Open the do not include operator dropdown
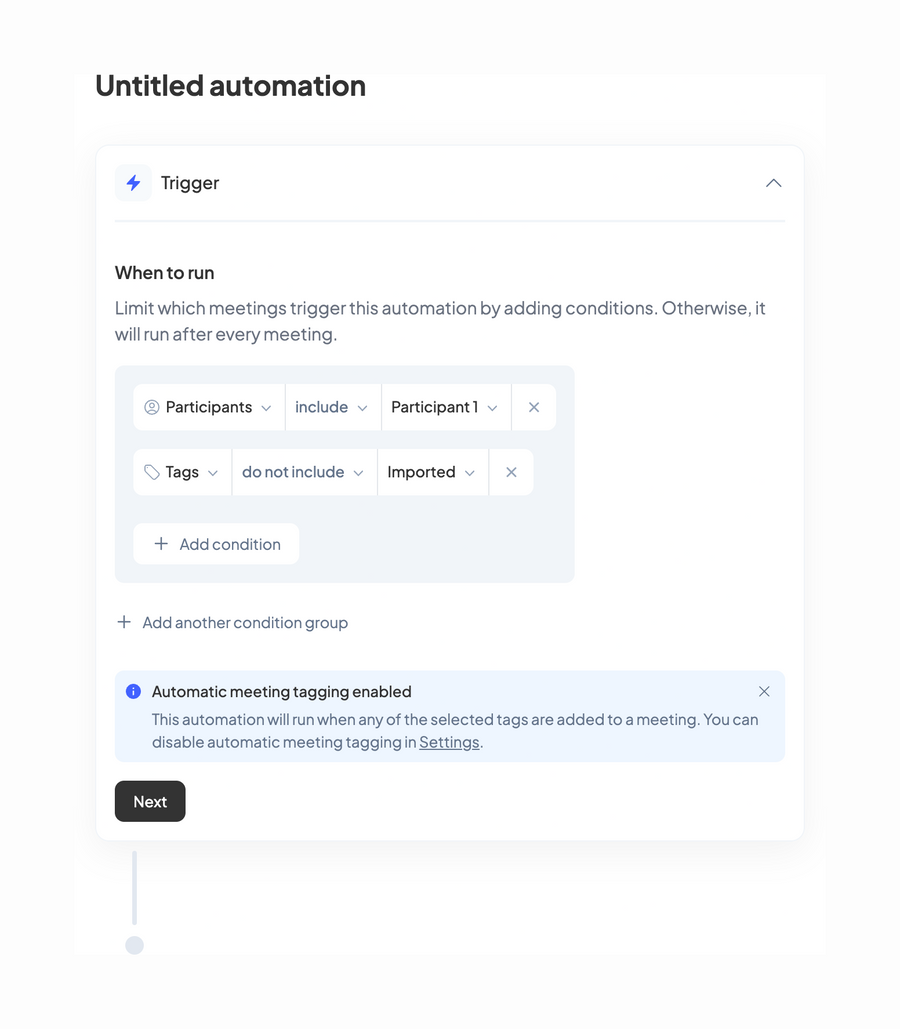 coord(303,472)
